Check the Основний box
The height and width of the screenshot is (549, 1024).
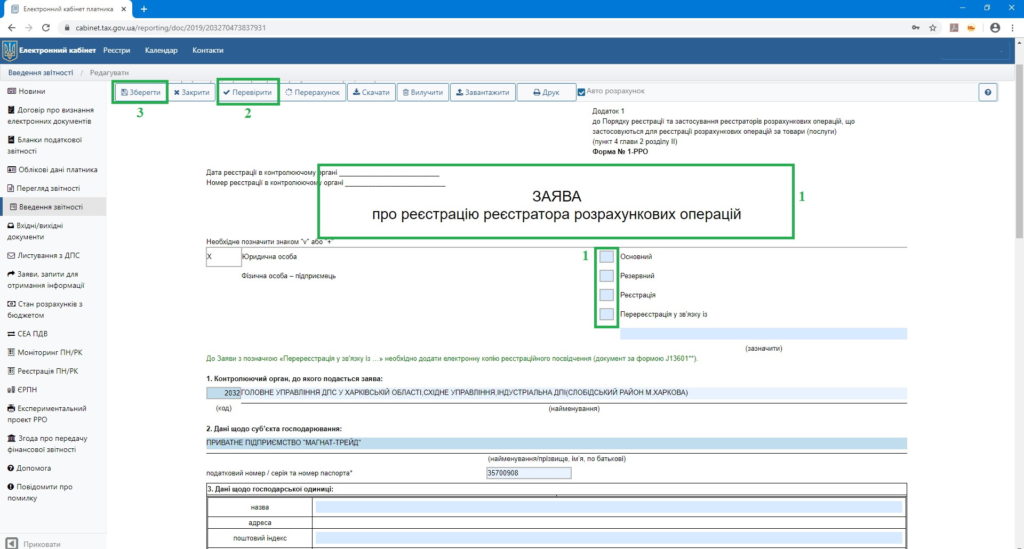tap(606, 257)
